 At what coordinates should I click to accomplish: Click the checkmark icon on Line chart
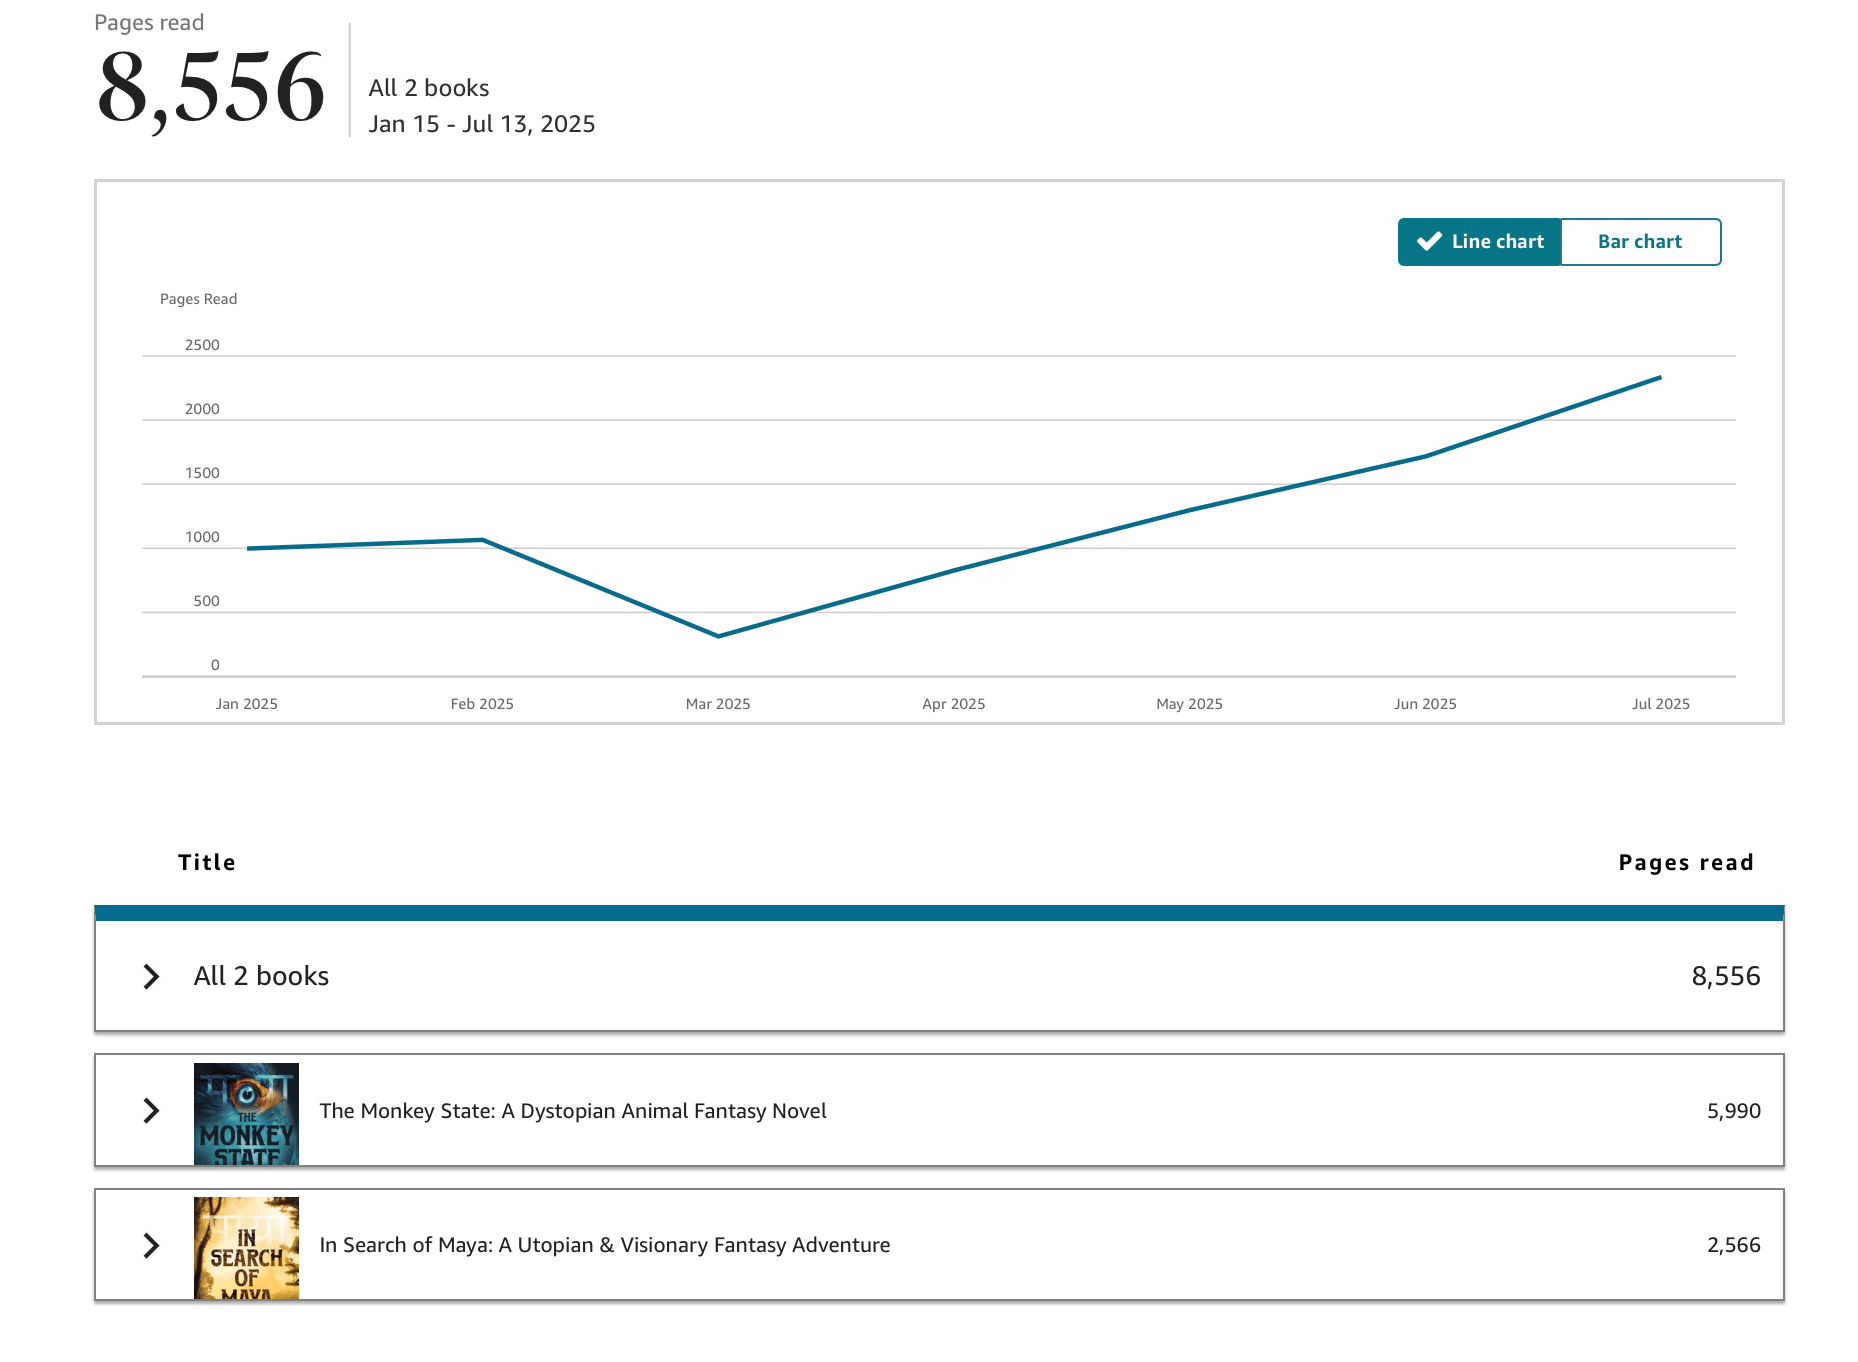point(1430,241)
